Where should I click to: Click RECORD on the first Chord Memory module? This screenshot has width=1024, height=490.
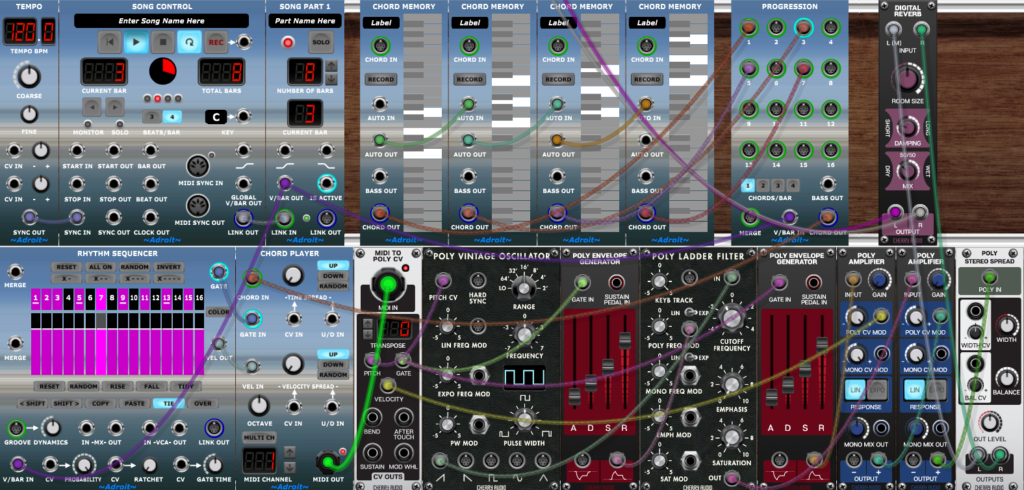click(x=381, y=79)
